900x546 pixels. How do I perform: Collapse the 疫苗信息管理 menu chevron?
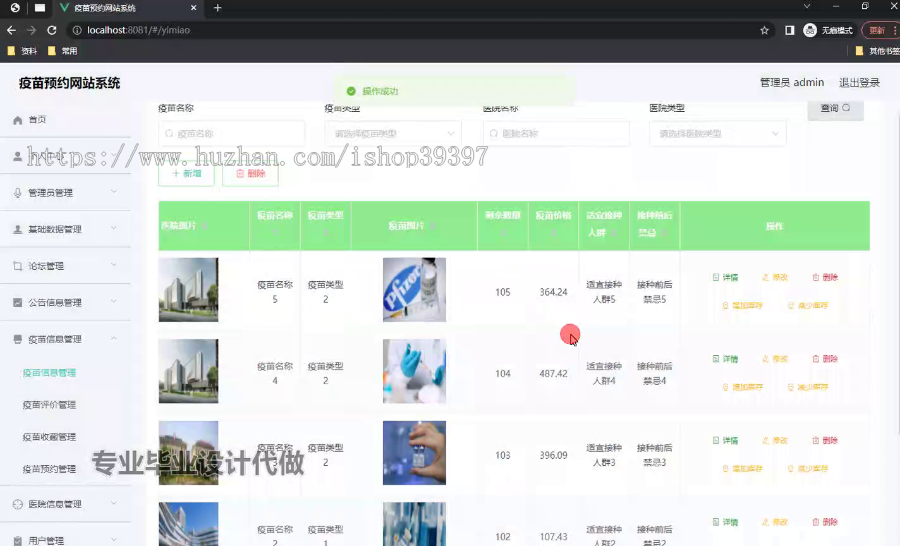coord(114,339)
